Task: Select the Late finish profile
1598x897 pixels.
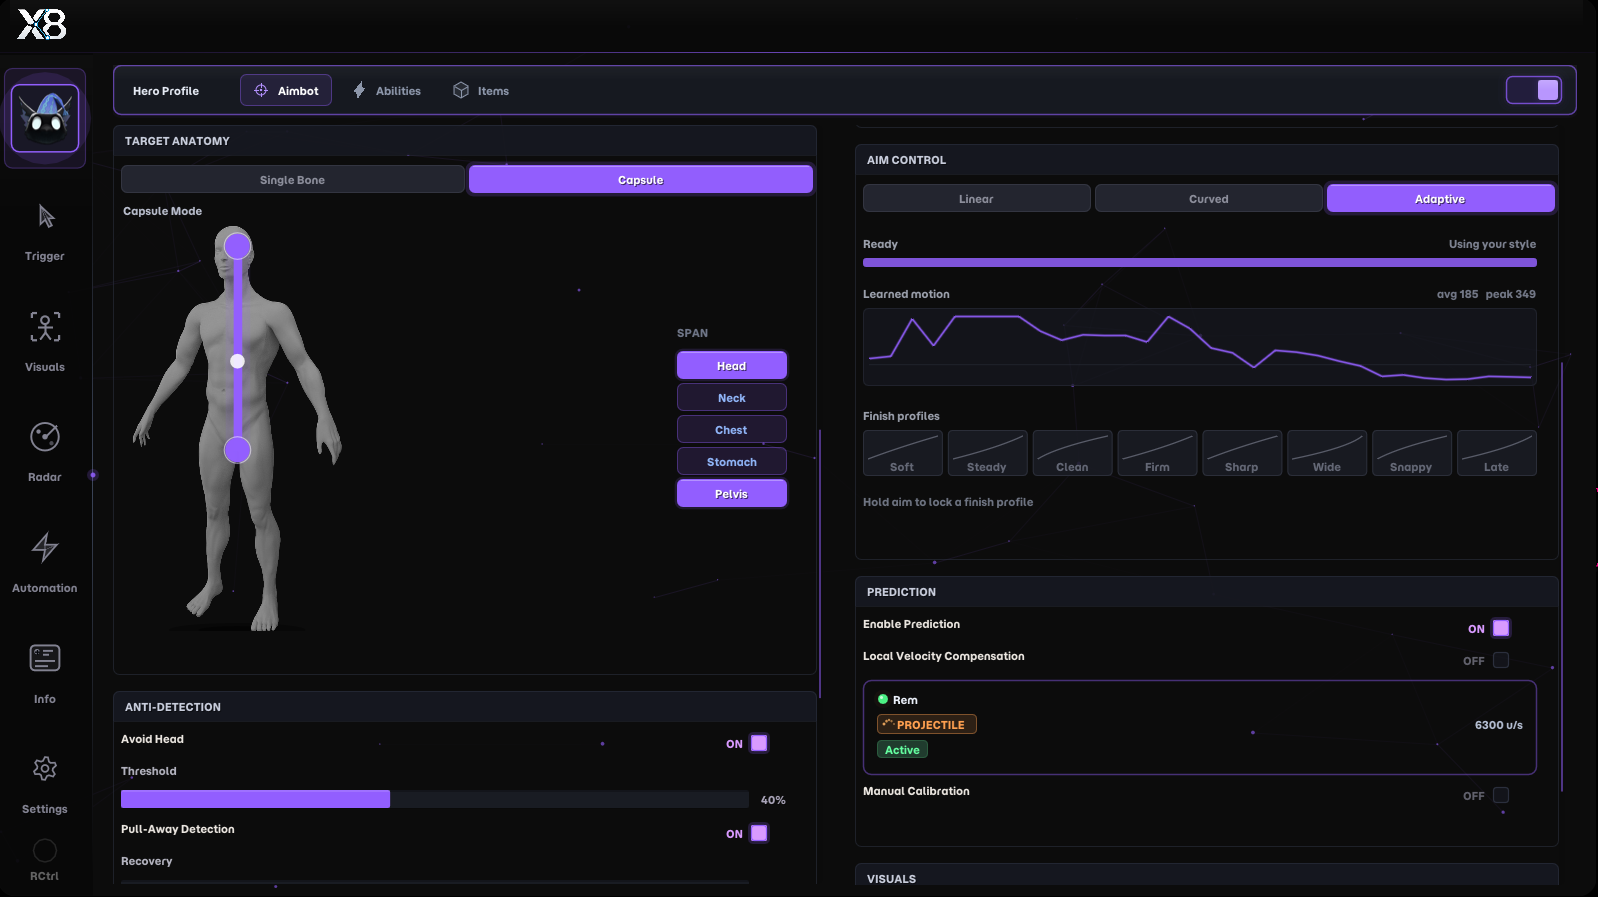Action: (x=1497, y=453)
